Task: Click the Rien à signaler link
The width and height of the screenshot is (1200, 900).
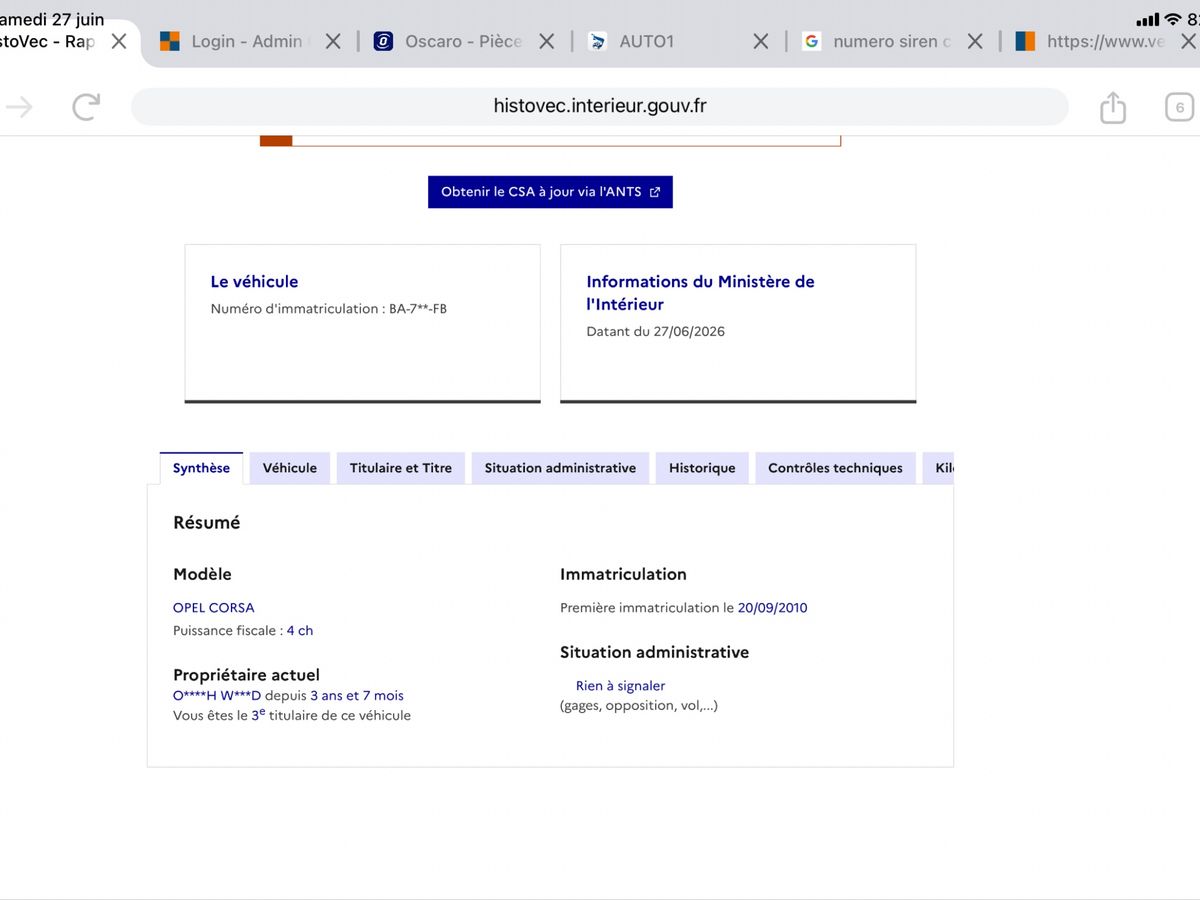Action: [x=620, y=686]
